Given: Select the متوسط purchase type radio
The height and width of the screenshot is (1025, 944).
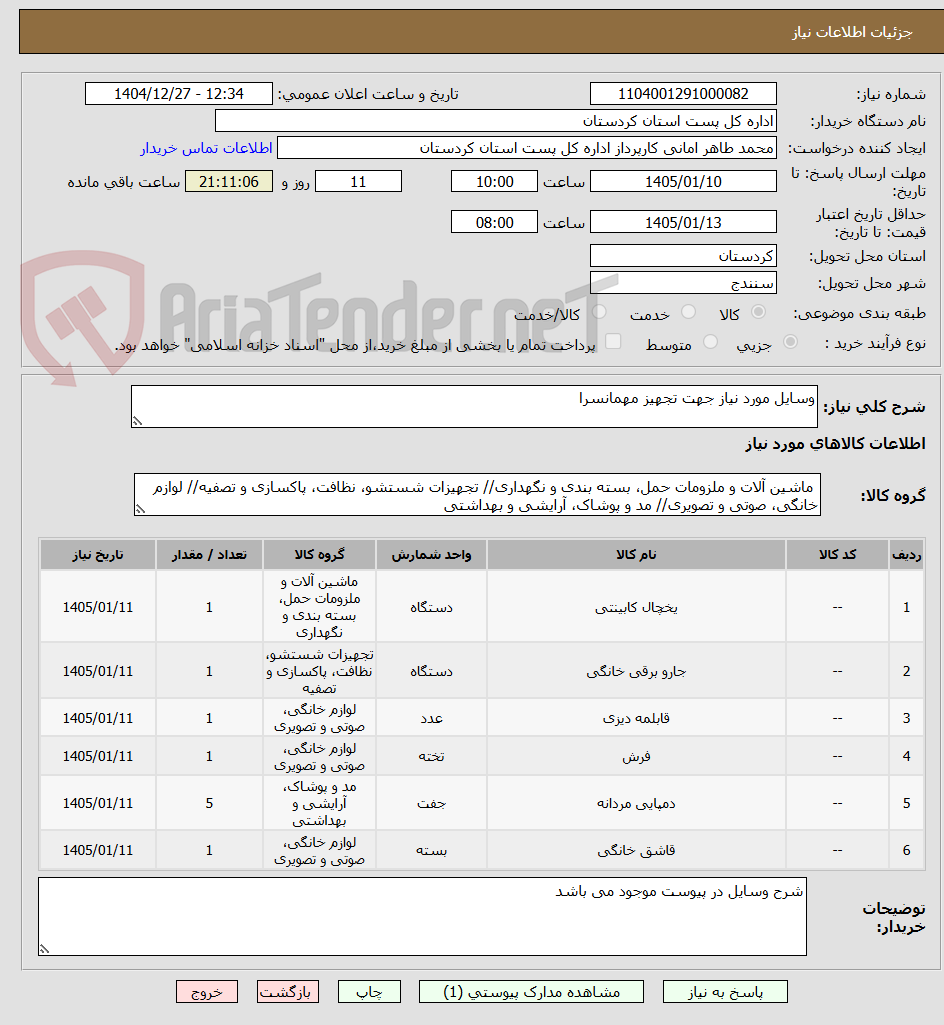Looking at the screenshot, I should tap(711, 341).
